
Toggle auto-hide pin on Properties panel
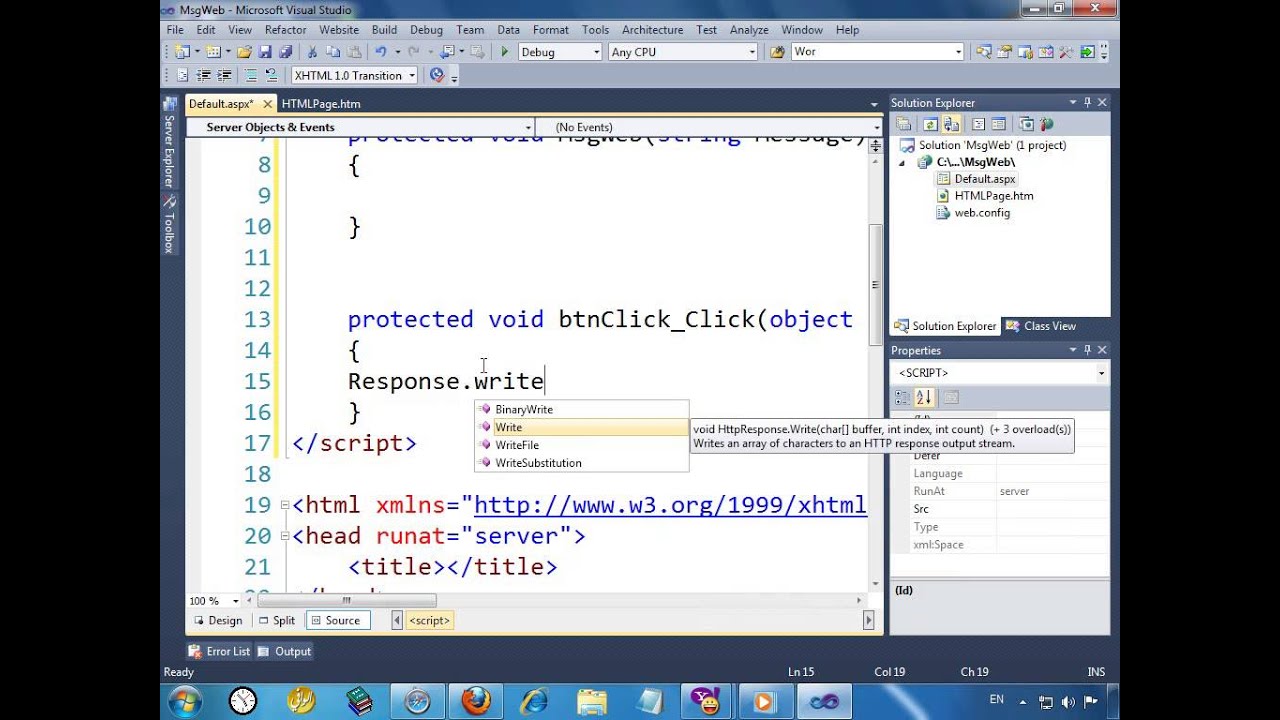(x=1087, y=350)
